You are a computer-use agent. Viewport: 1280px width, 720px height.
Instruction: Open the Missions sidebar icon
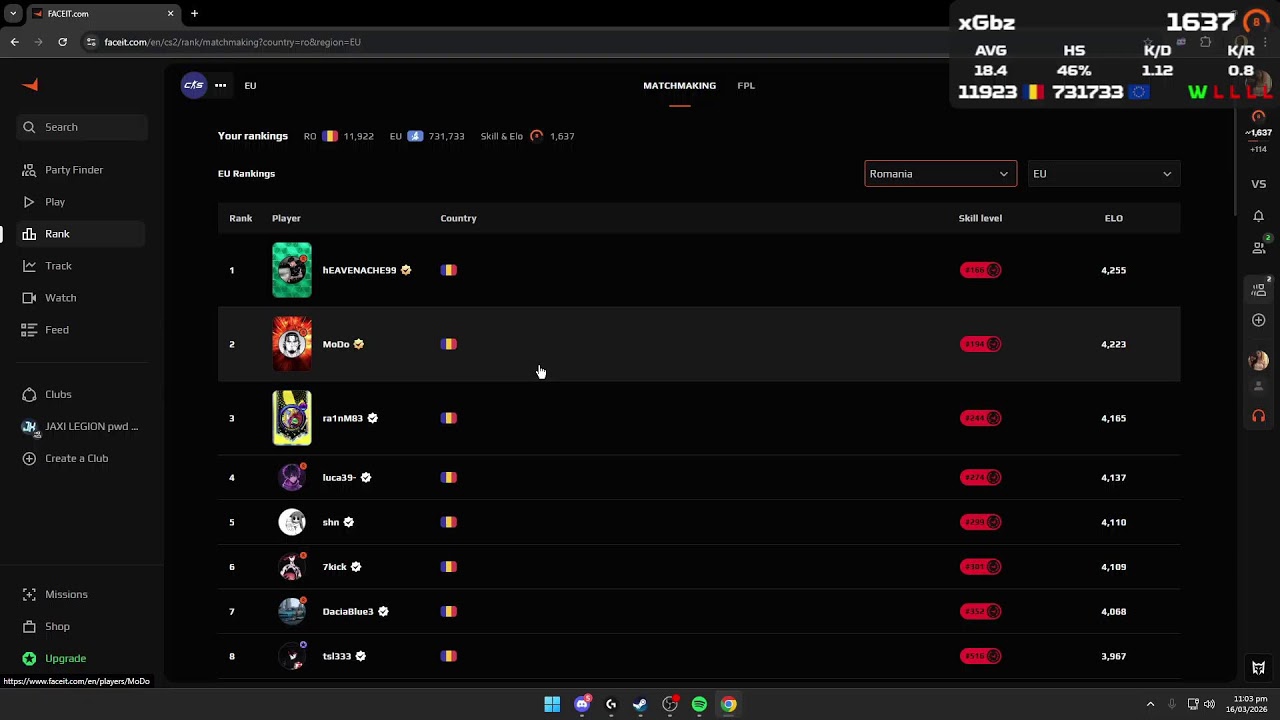click(x=29, y=594)
